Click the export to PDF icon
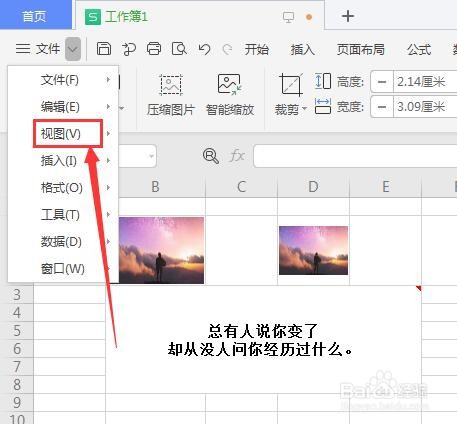457x424 pixels. tap(129, 49)
